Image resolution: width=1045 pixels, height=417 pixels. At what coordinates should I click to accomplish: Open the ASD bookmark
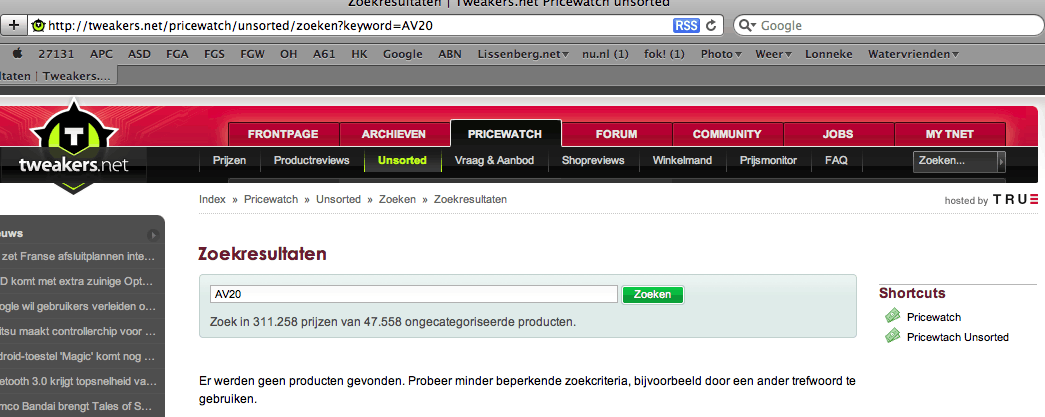[139, 54]
